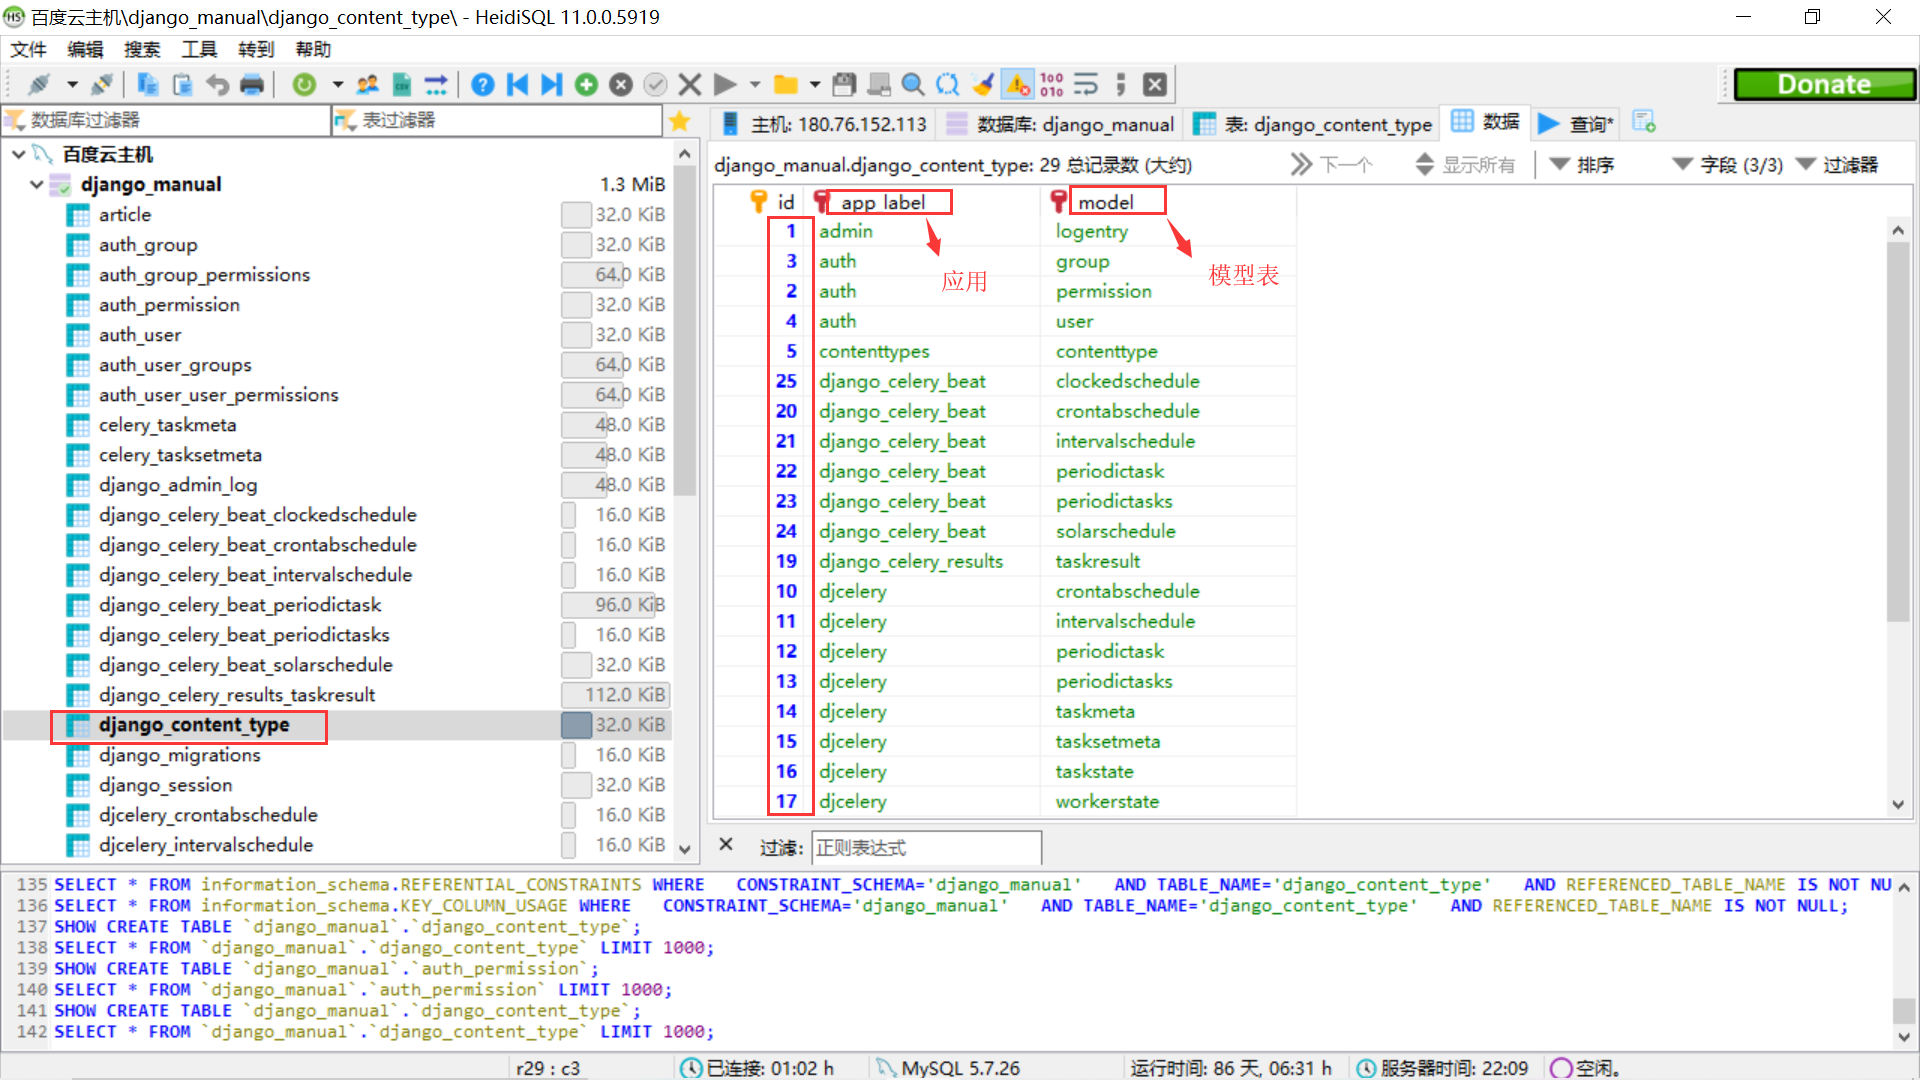Viewport: 1920px width, 1080px height.
Task: Close the filter panel X button
Action: pos(726,845)
